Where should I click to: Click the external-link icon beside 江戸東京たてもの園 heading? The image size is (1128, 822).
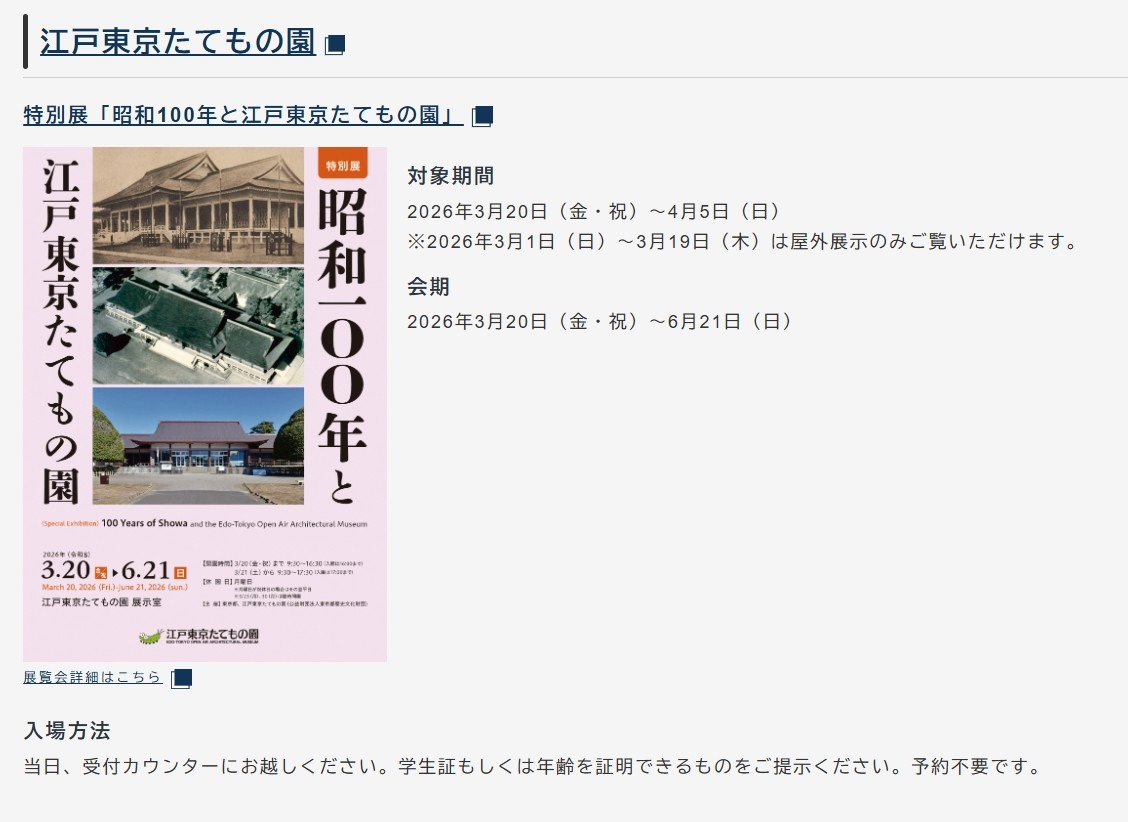(337, 44)
